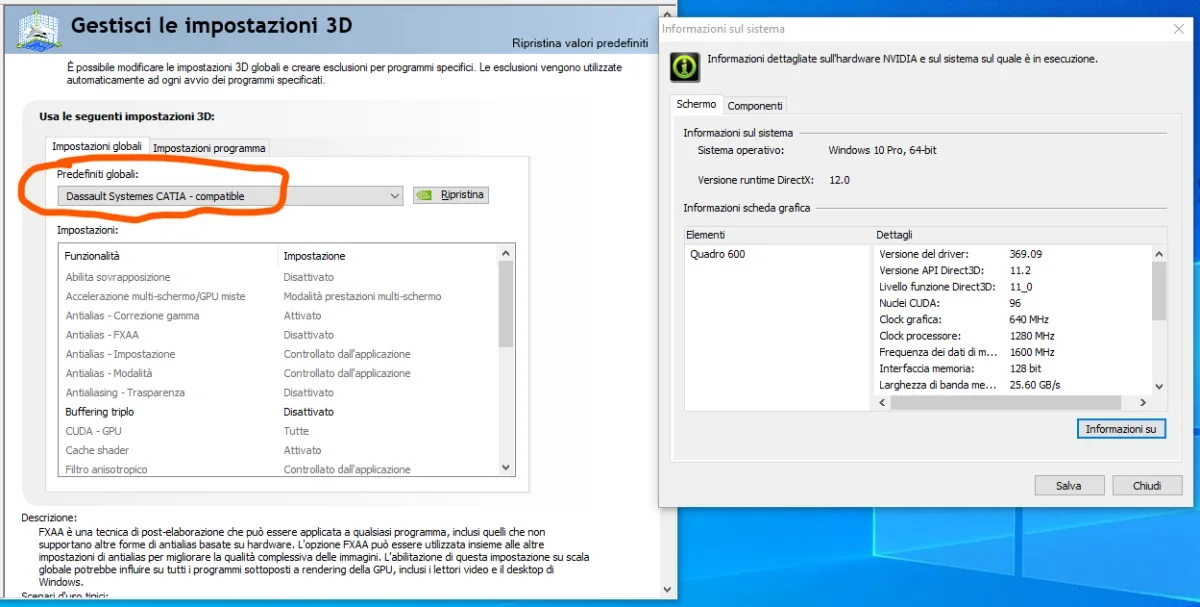
Task: Select Antialias - Impostazione row
Action: pyautogui.click(x=278, y=354)
